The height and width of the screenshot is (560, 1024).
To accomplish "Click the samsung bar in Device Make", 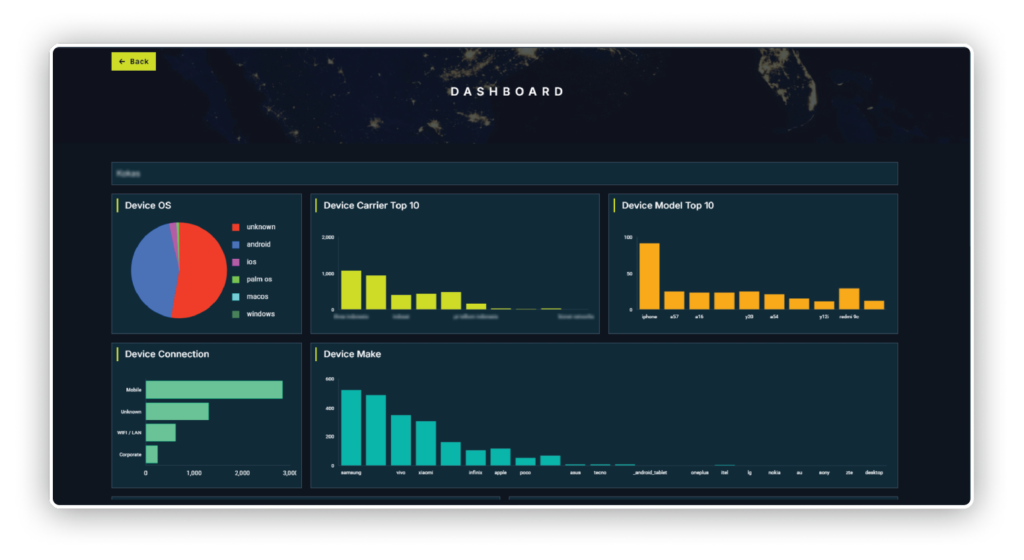I will coord(351,428).
